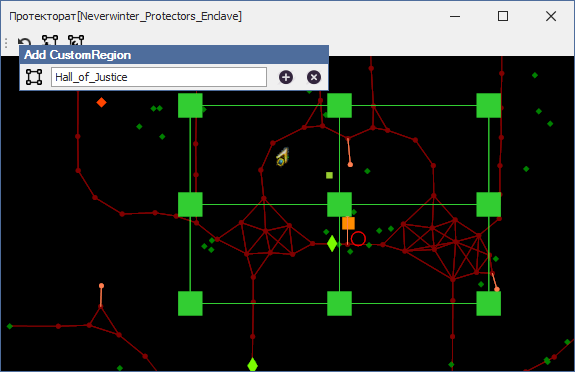Click the bottom-right green region handle

click(489, 303)
